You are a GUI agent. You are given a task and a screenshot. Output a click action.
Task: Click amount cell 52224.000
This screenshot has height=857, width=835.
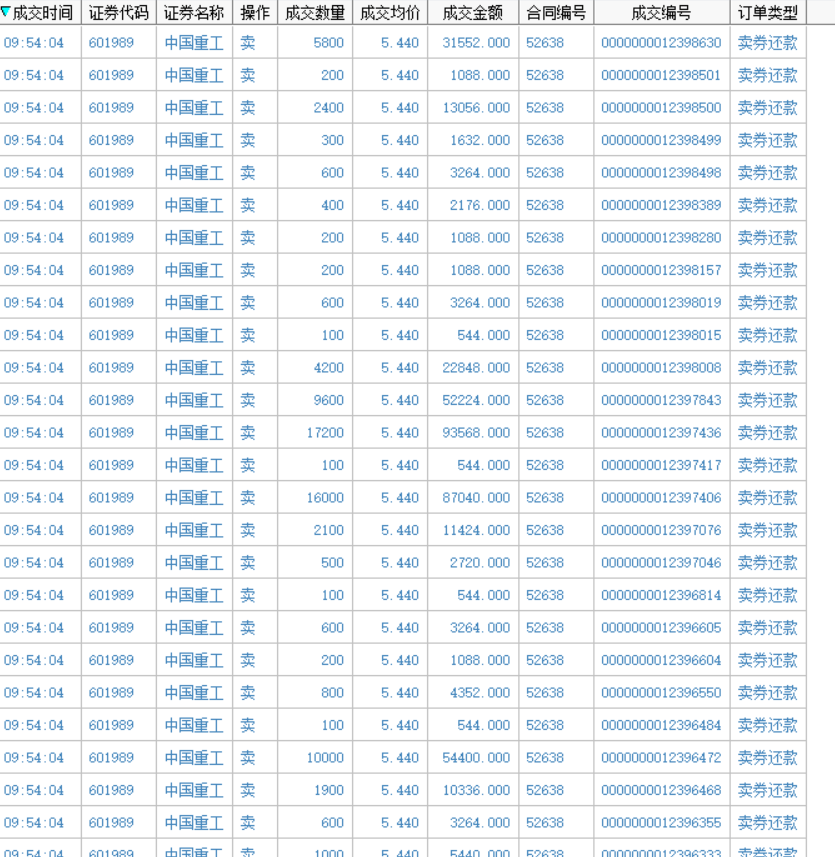point(476,400)
